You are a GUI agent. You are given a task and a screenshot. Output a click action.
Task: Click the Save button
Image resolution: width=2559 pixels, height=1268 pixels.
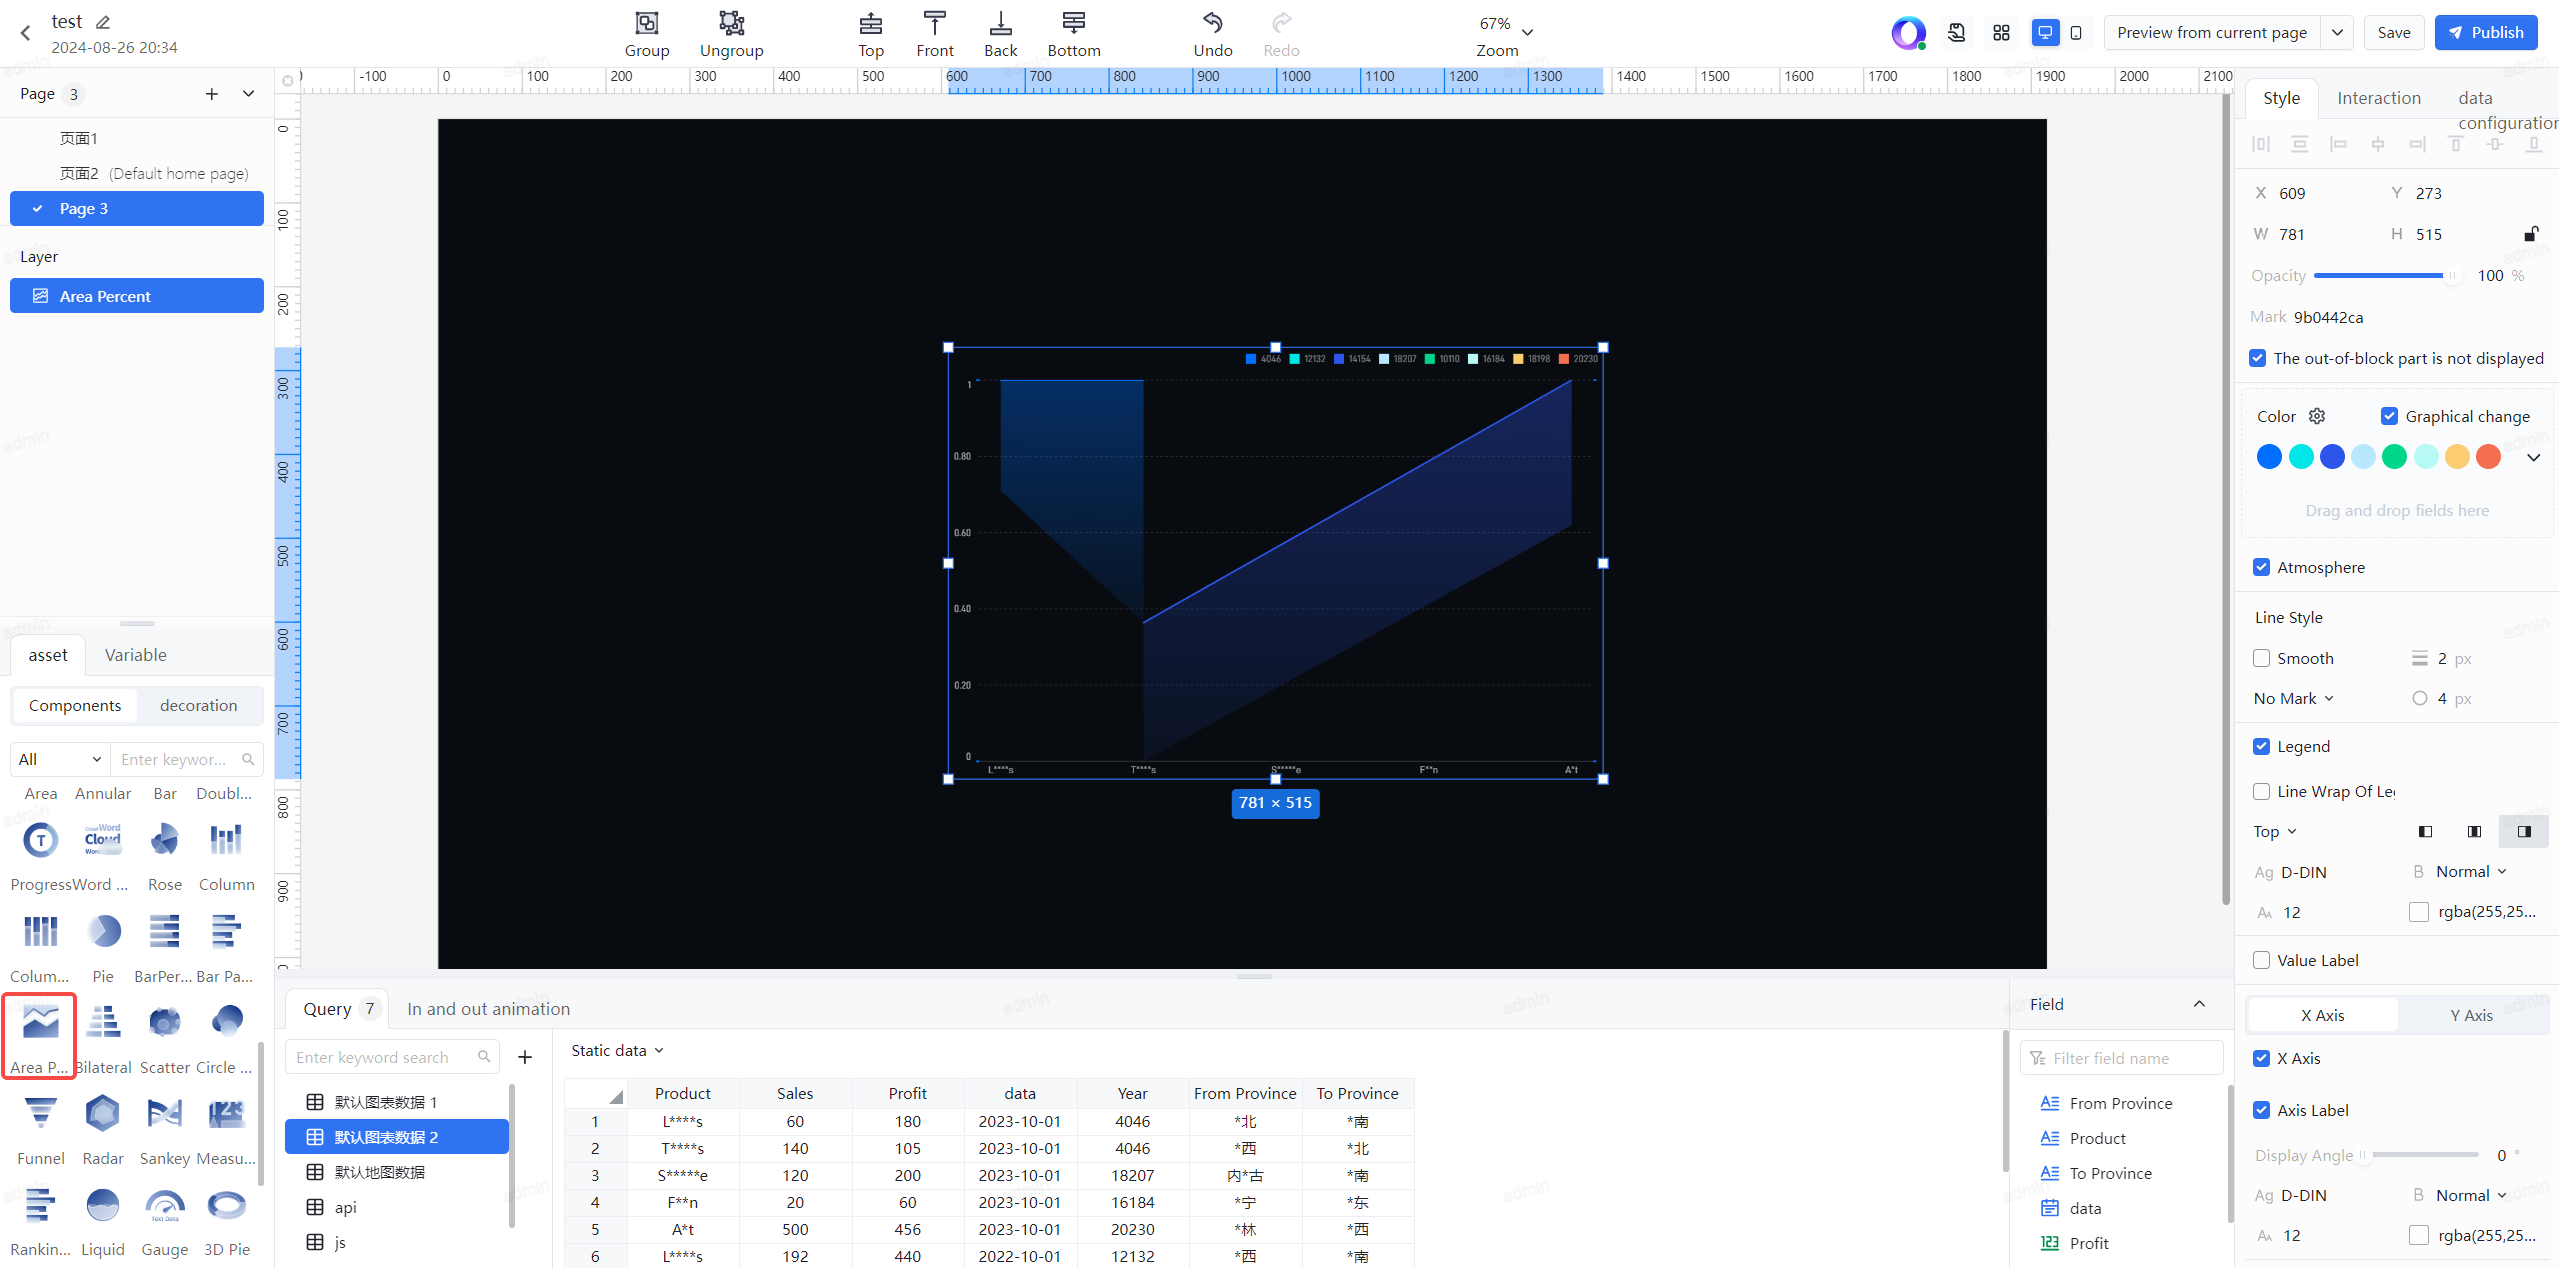click(2394, 33)
